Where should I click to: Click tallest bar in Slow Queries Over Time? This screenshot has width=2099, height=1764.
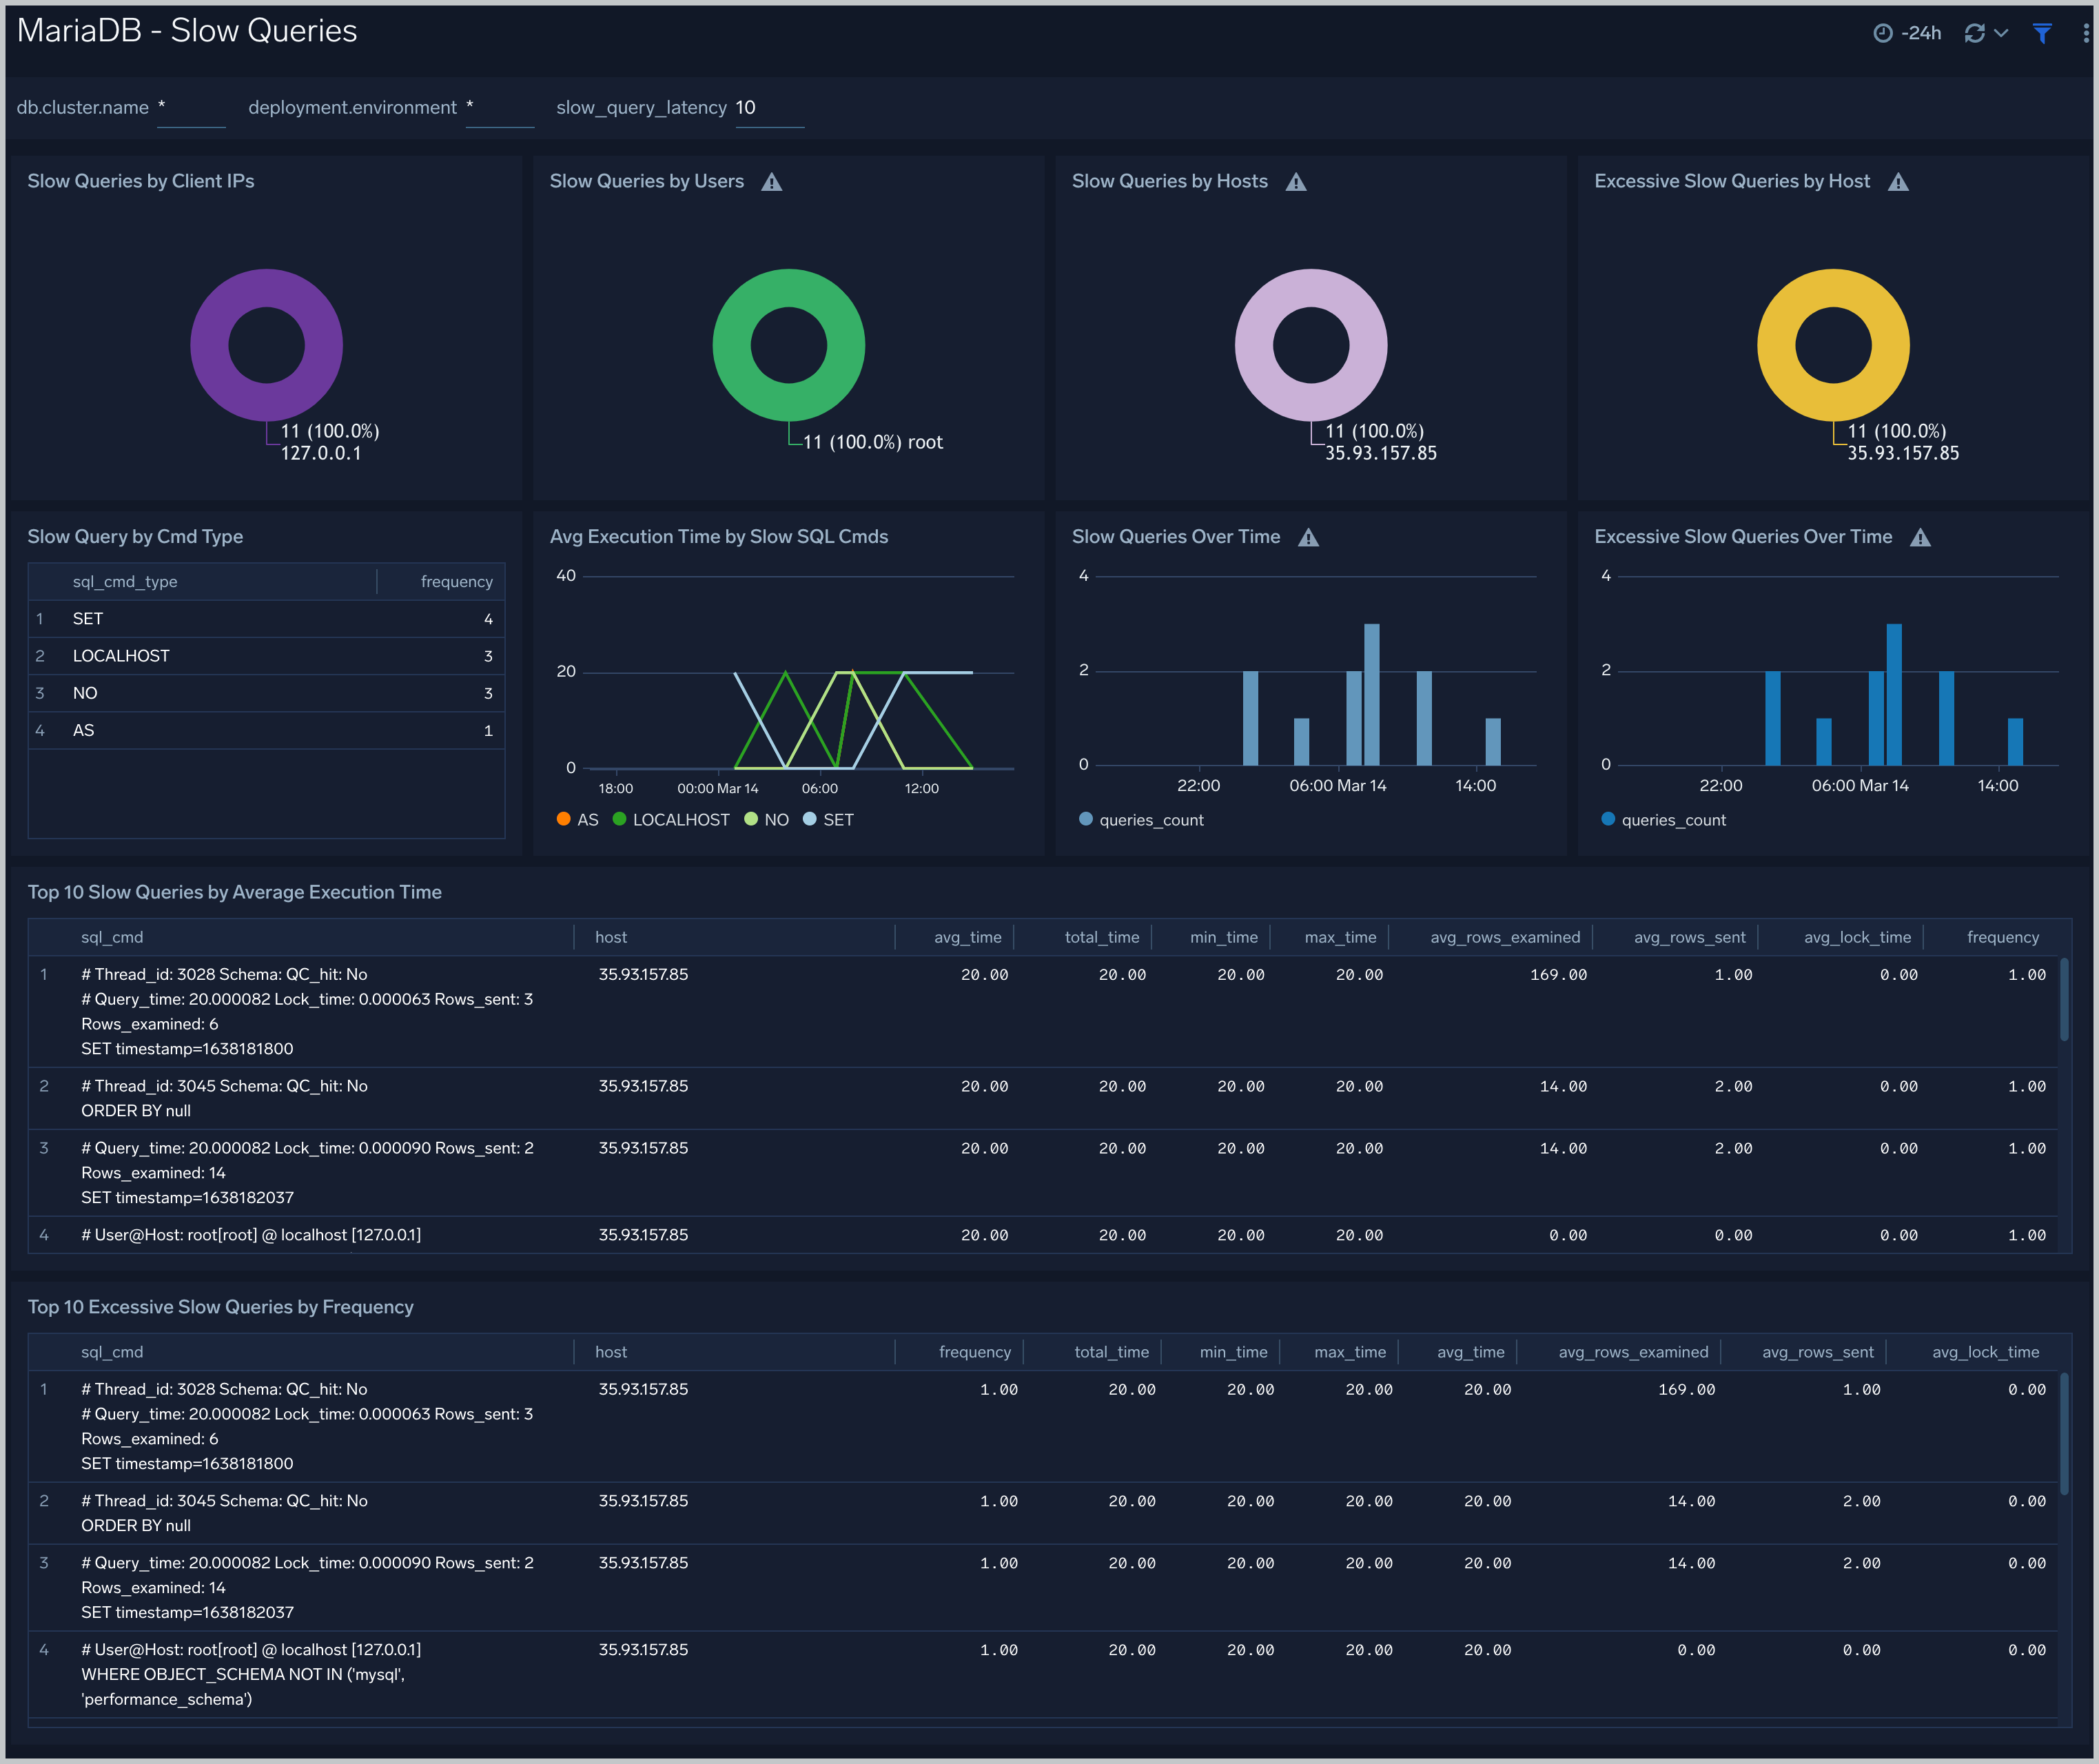[1371, 695]
